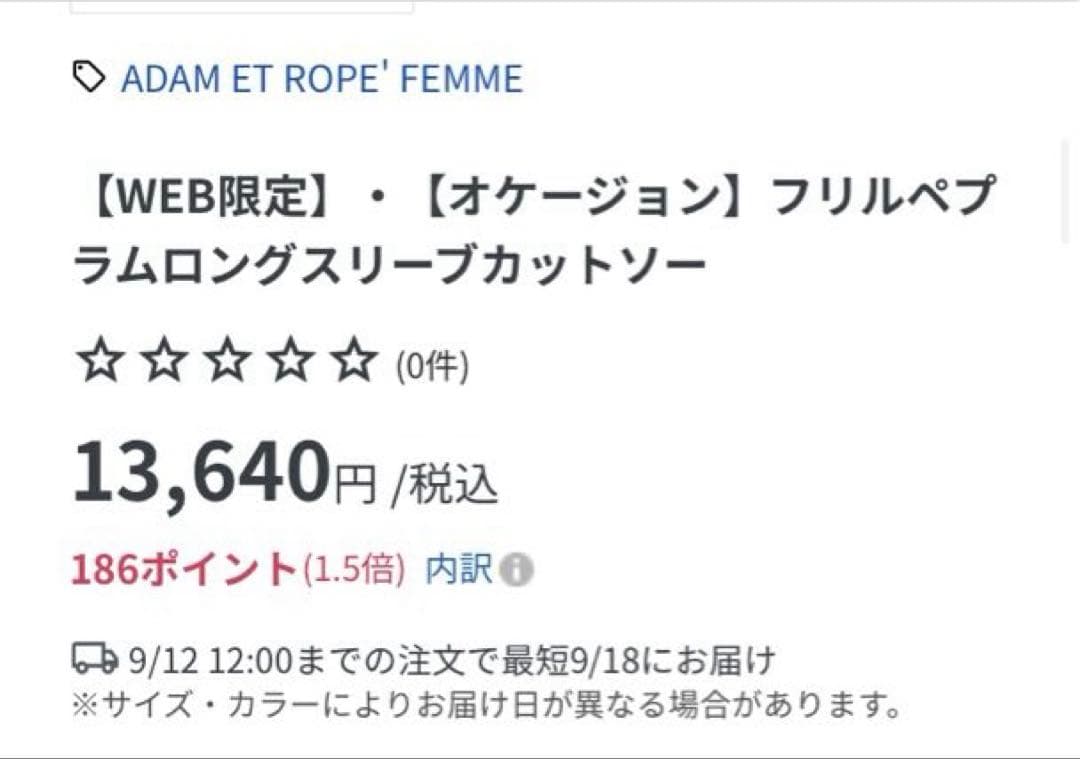Open the ADAM ET ROPE' FEMME brand link
This screenshot has height=759, width=1080.
[x=321, y=79]
